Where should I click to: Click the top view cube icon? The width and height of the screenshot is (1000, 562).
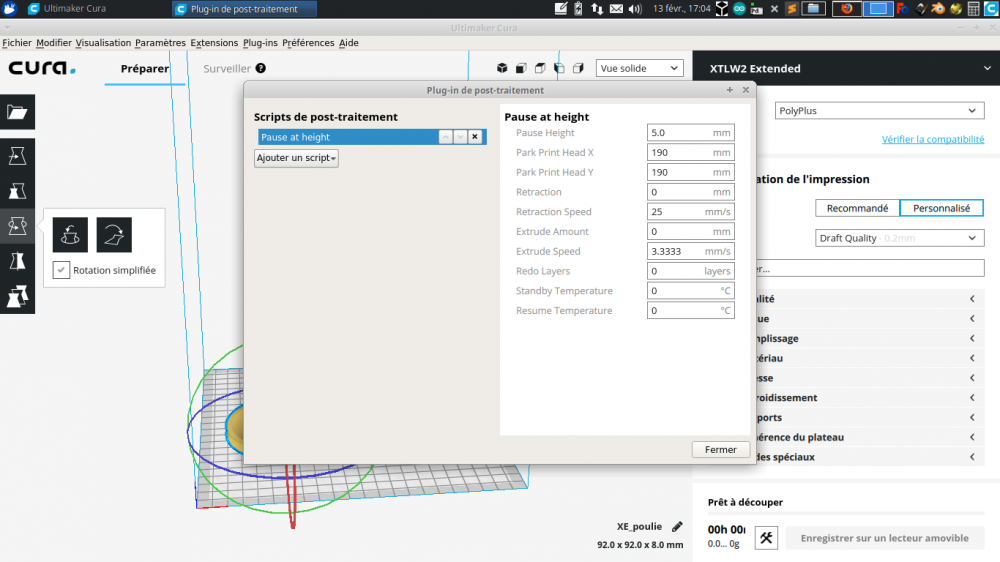pyautogui.click(x=540, y=68)
